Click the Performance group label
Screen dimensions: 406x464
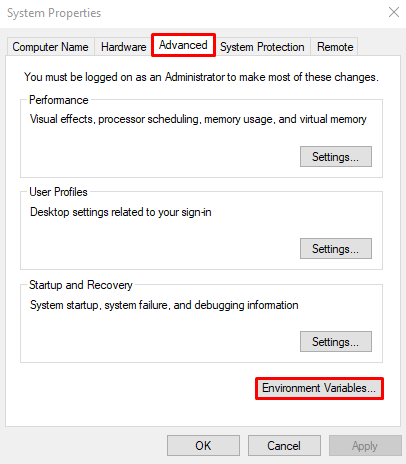(x=59, y=100)
